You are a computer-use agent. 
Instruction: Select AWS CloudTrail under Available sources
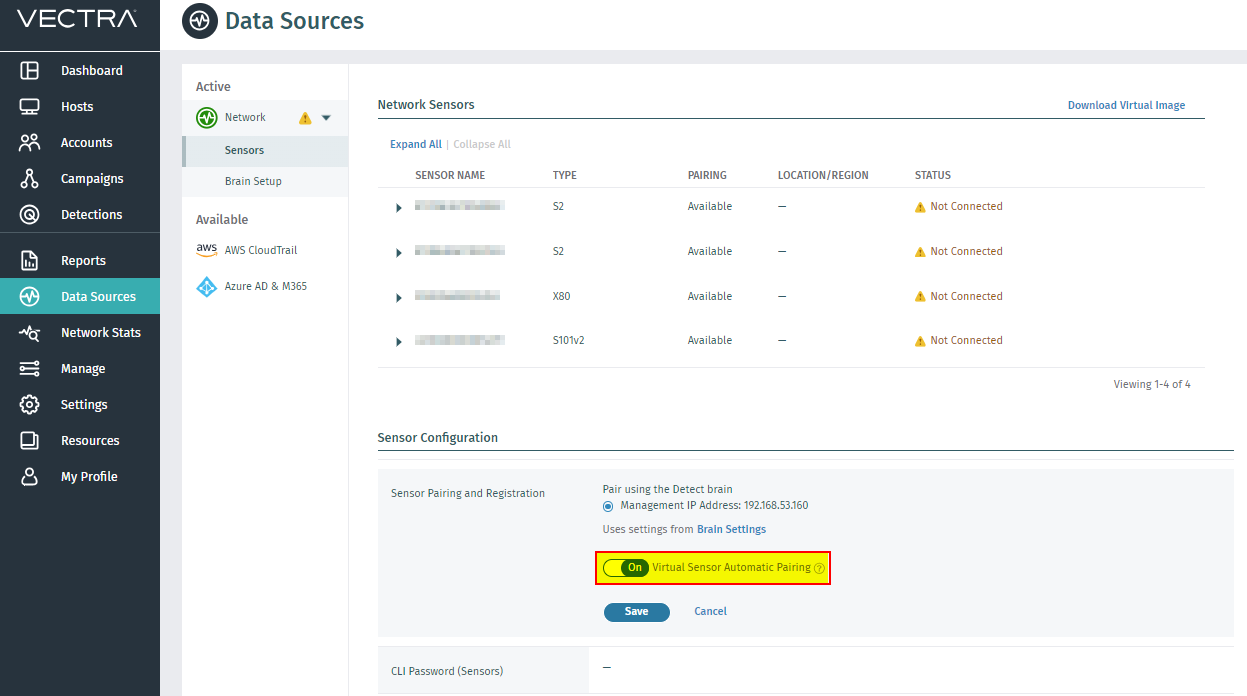click(260, 250)
